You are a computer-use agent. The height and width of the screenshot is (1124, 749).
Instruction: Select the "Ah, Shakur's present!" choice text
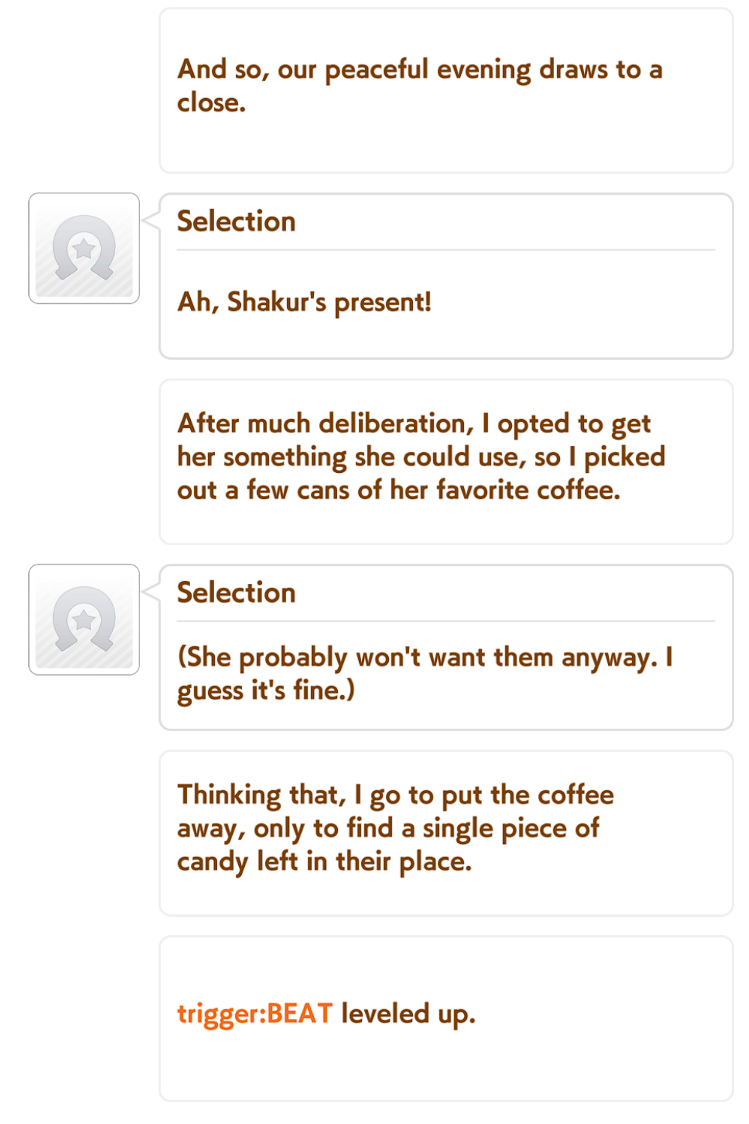(x=305, y=303)
